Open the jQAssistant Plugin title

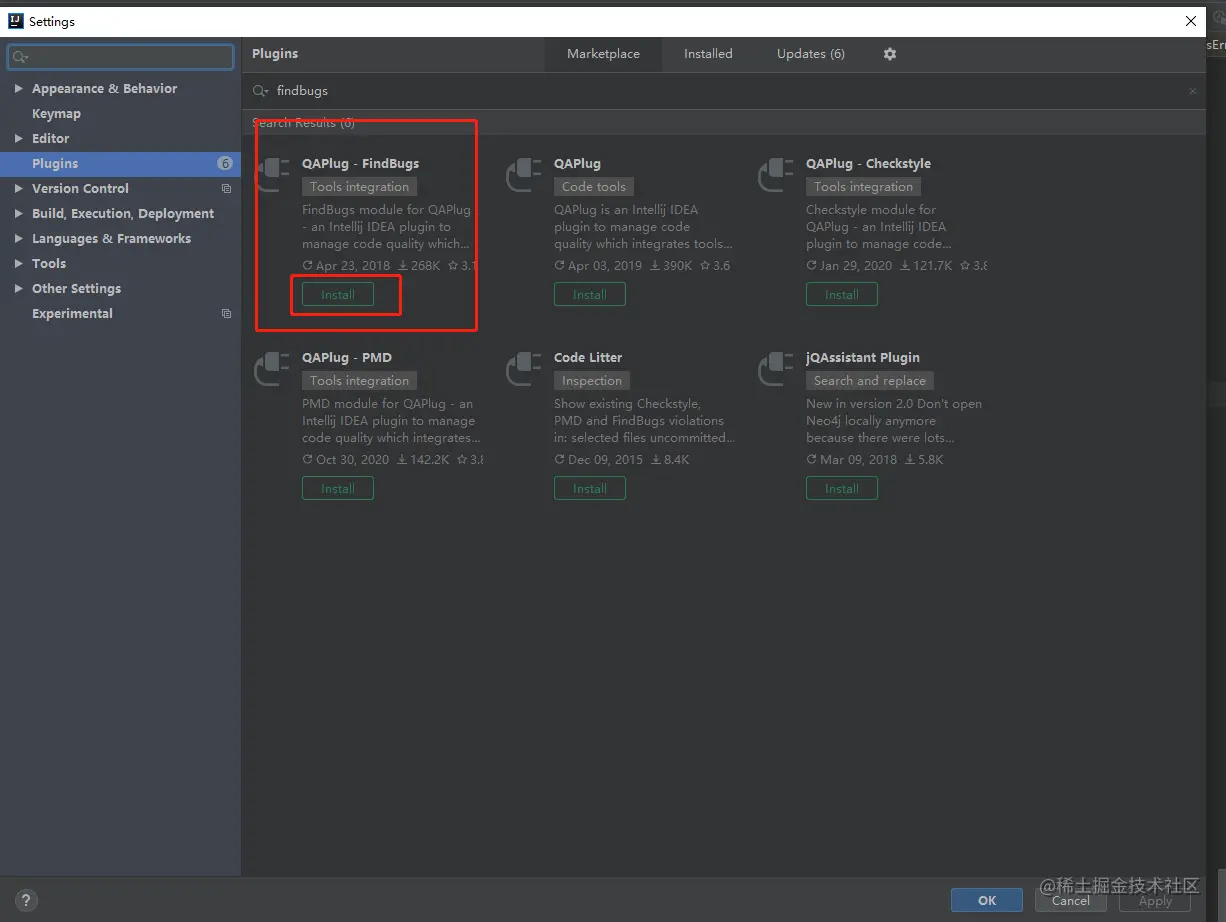[863, 358]
